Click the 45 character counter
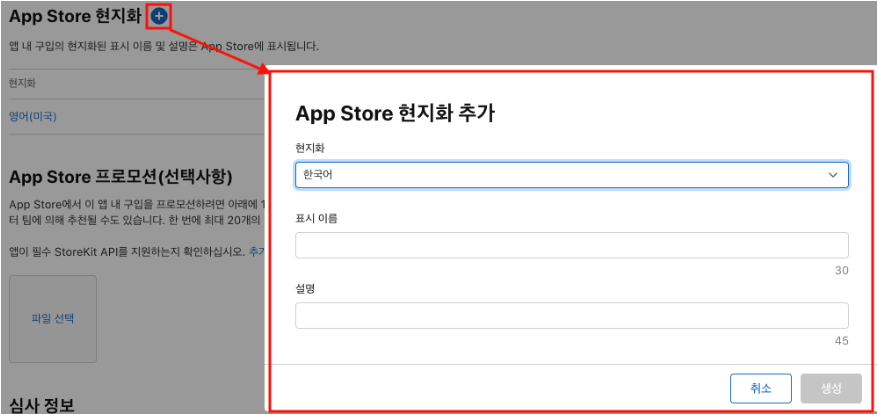 (x=842, y=341)
